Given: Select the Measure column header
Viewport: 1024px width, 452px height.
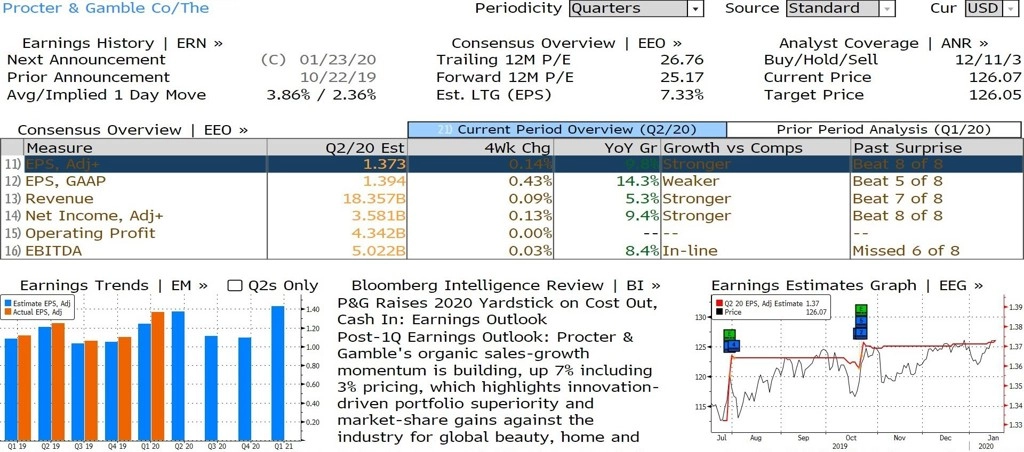Looking at the screenshot, I should click(144, 148).
